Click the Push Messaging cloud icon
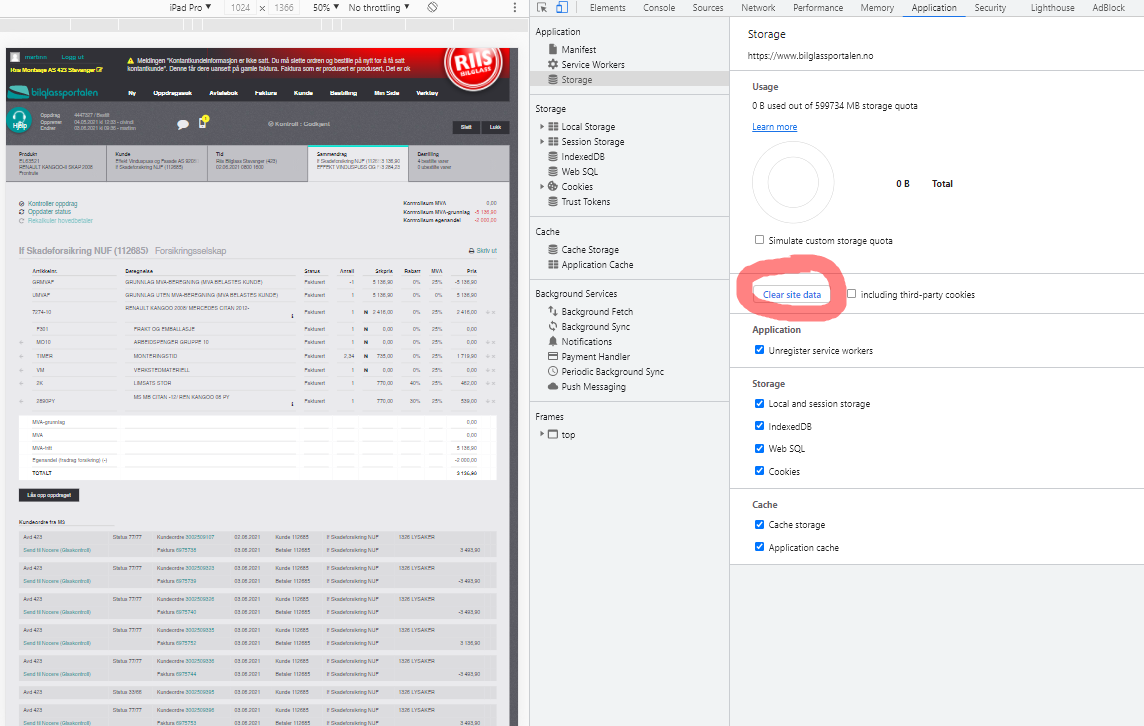 553,386
